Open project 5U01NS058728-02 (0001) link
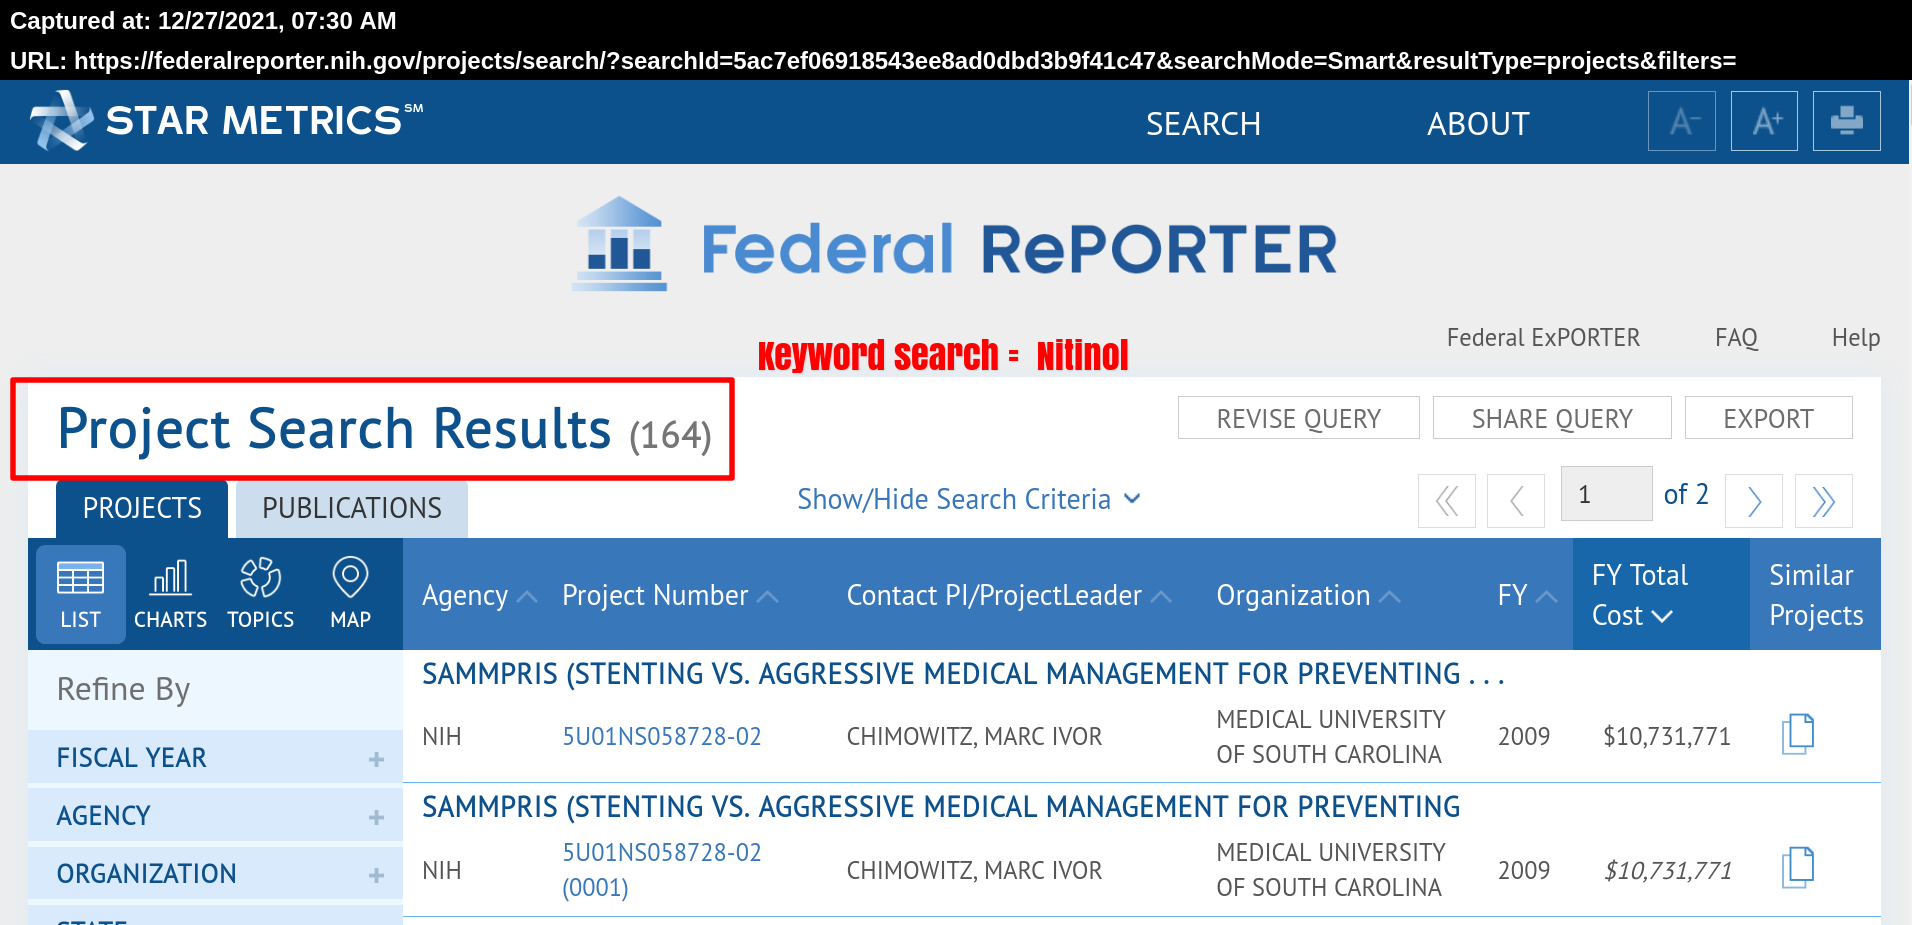This screenshot has width=1912, height=925. [662, 870]
